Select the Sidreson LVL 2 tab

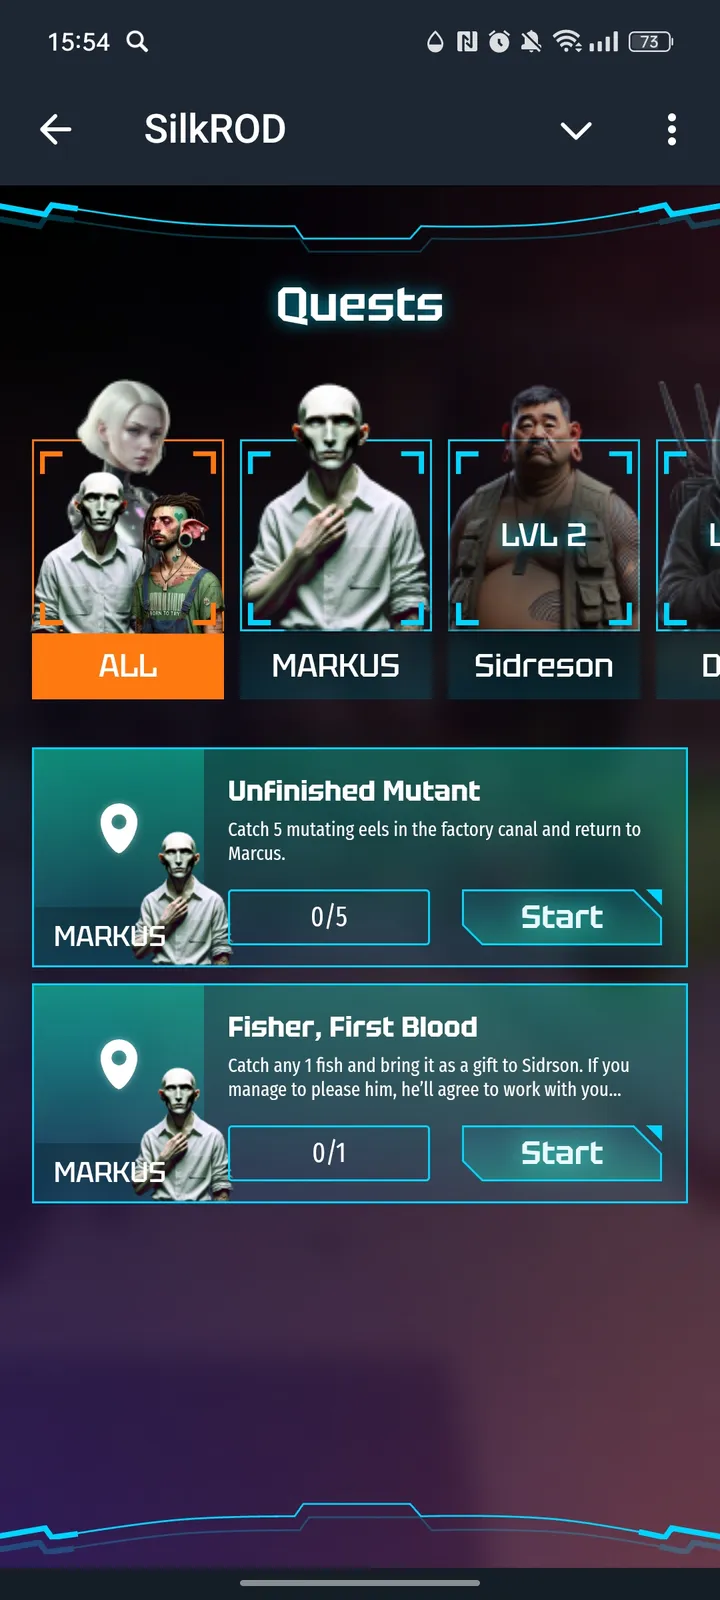tap(544, 568)
